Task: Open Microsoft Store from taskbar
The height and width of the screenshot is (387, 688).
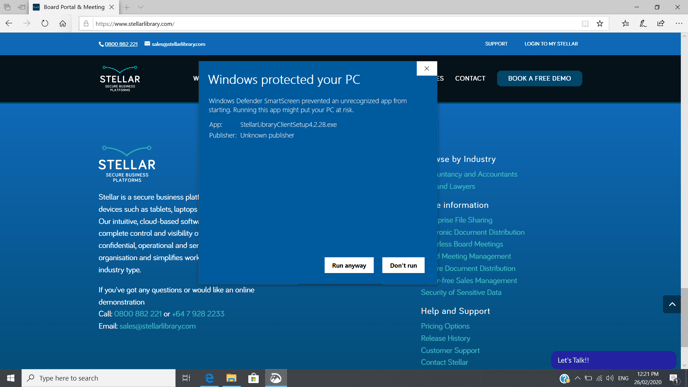Action: tap(253, 378)
